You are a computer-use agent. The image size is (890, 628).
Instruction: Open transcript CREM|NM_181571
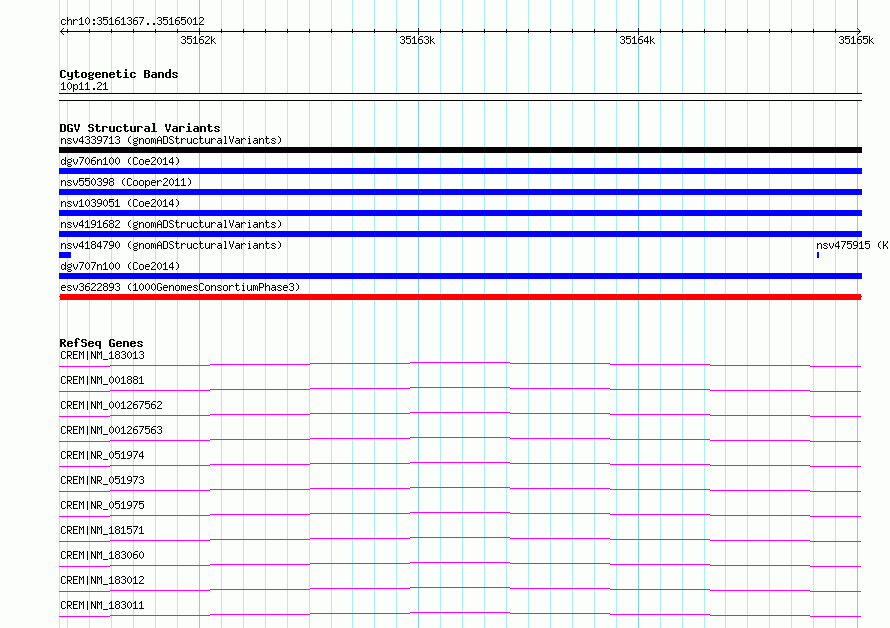coord(102,530)
